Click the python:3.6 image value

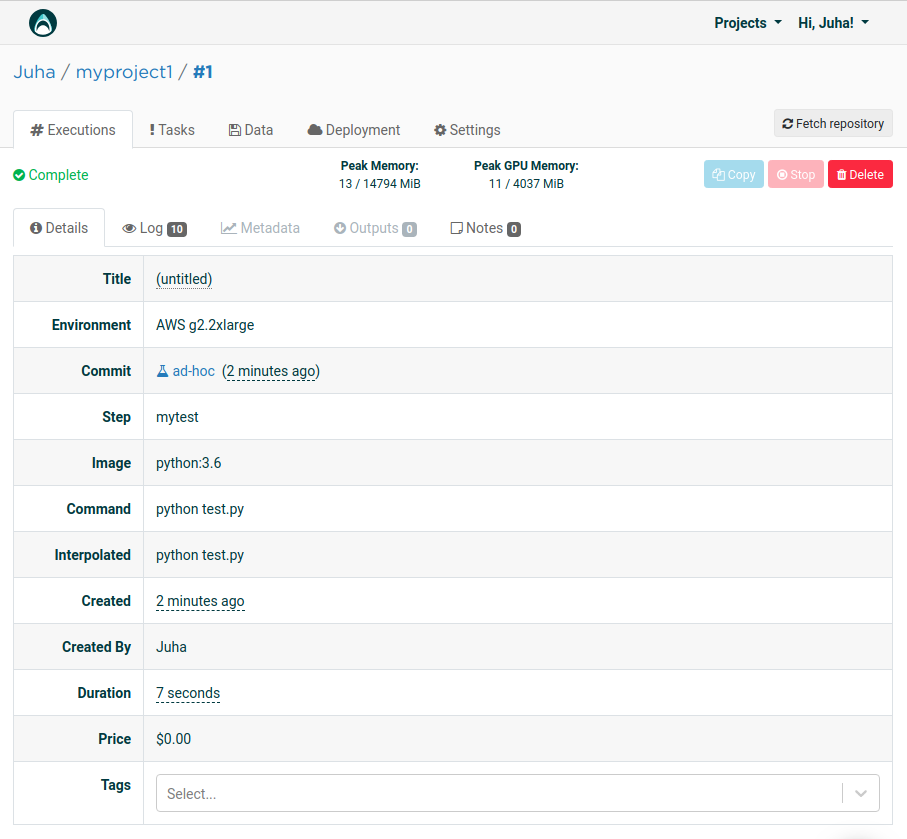point(189,463)
